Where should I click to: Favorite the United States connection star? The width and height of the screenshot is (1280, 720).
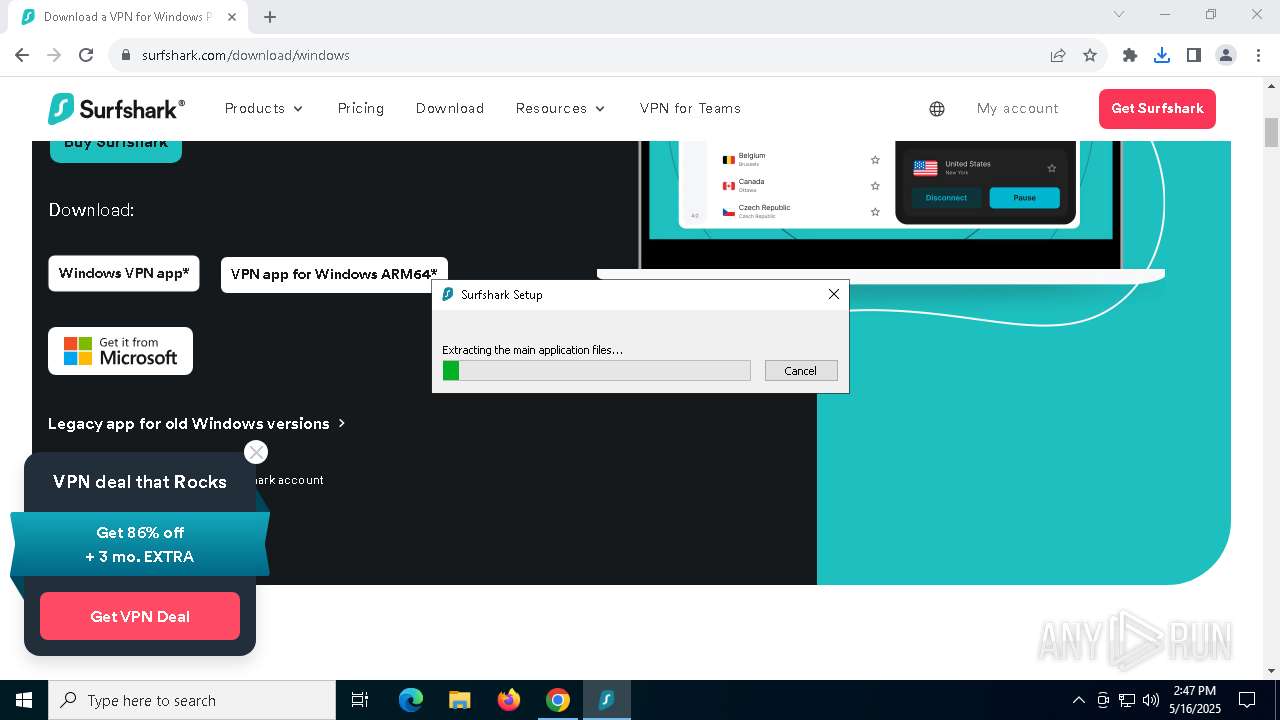click(1051, 168)
